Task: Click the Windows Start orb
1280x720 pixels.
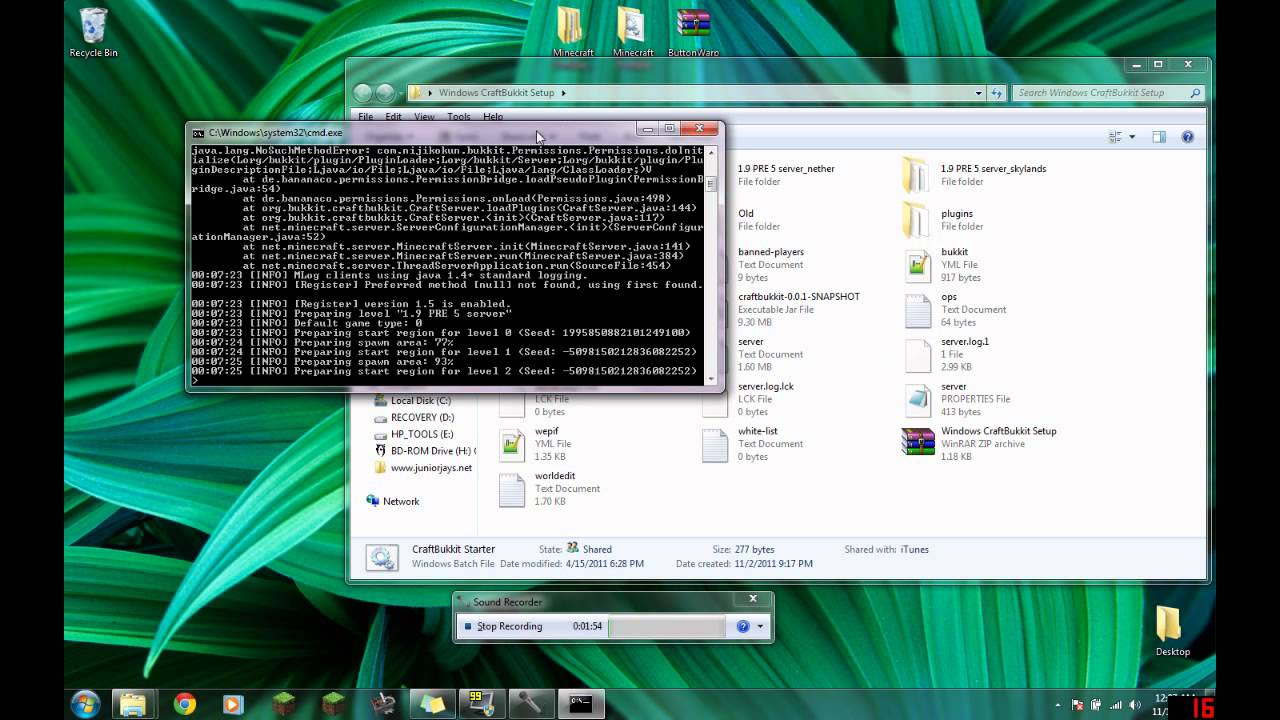Action: coord(85,703)
